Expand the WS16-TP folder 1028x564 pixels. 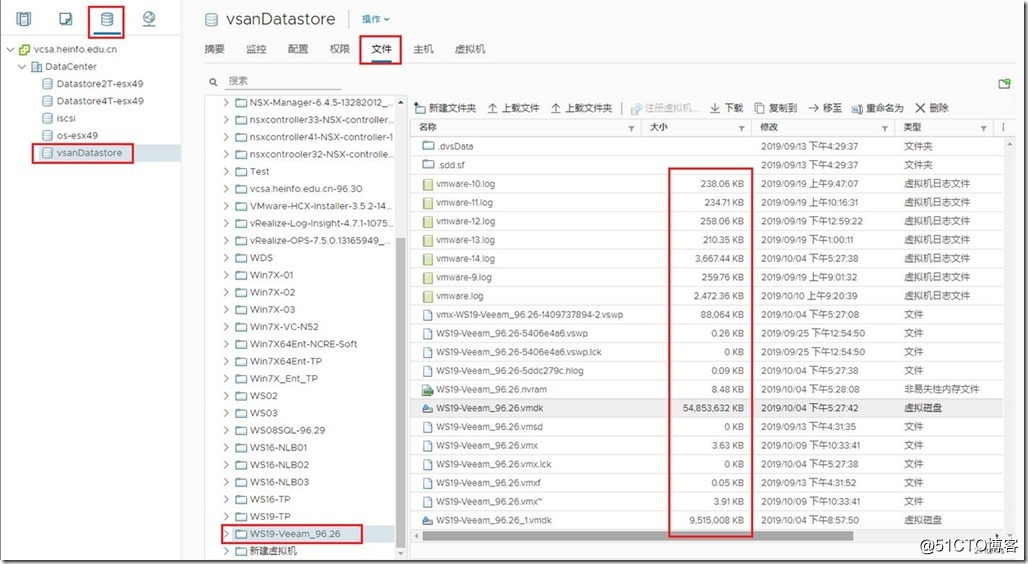[x=226, y=499]
